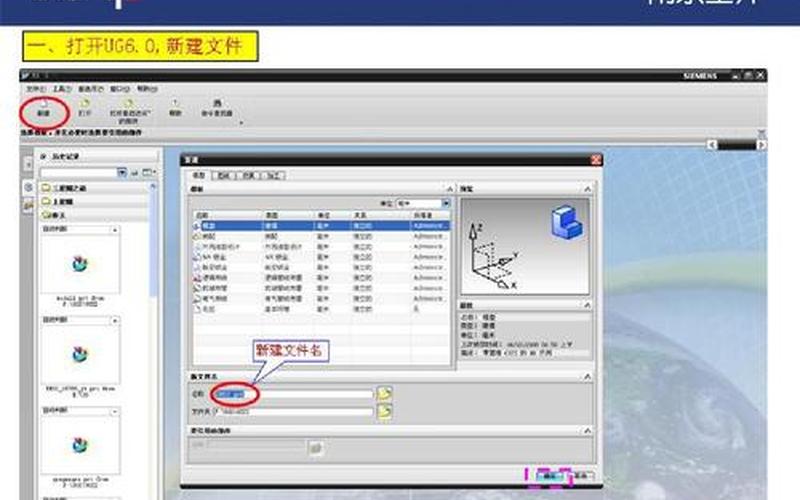Open a recently accessed part from the toolbar
The width and height of the screenshot is (800, 500).
(129, 112)
